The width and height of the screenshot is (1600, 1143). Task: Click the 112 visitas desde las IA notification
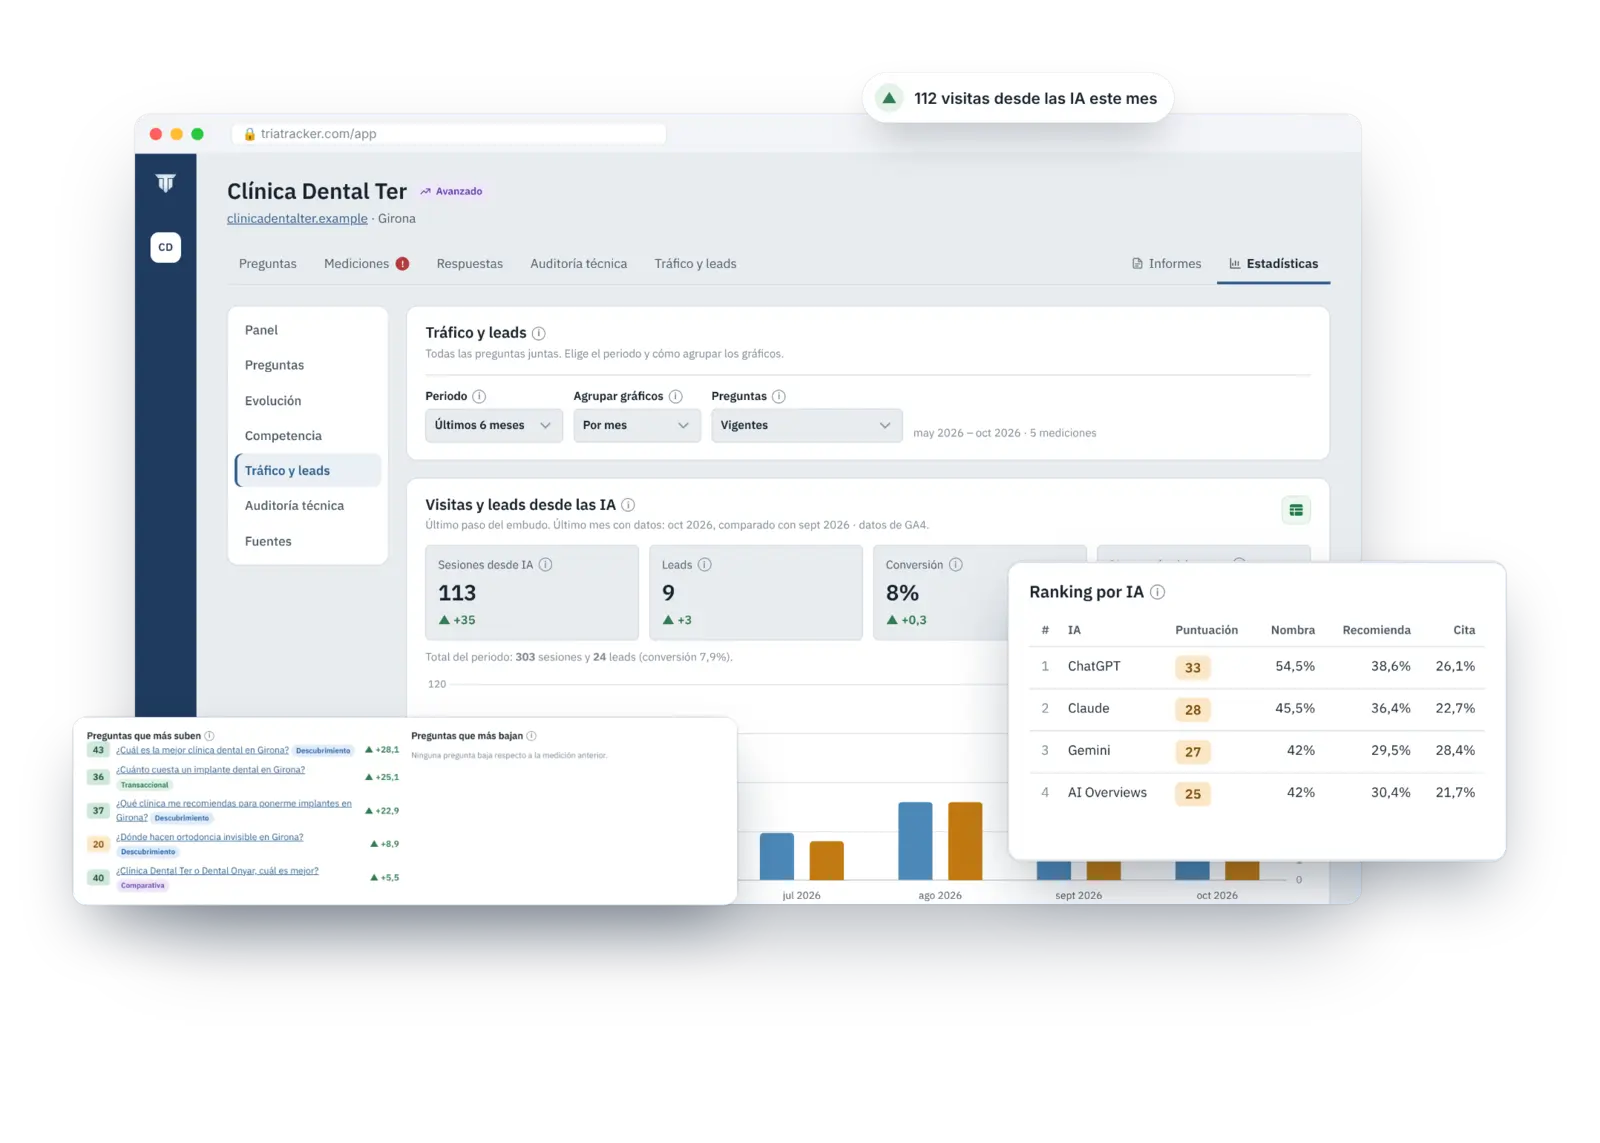click(x=1018, y=98)
